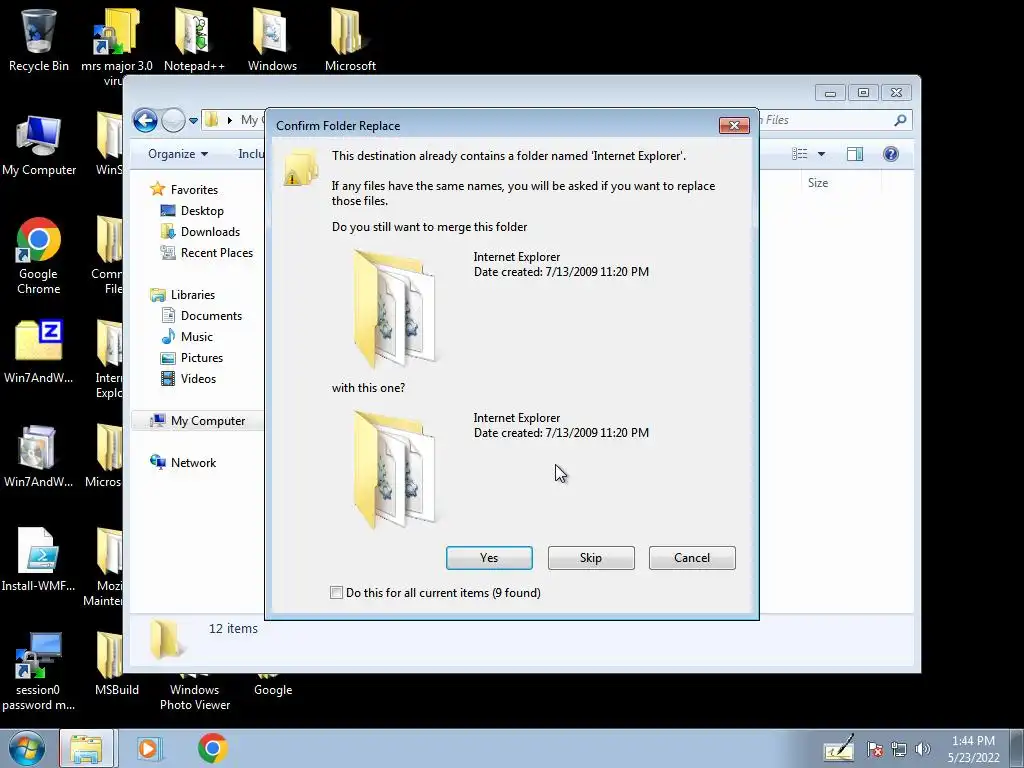Minimize the Explorer window

coord(830,93)
